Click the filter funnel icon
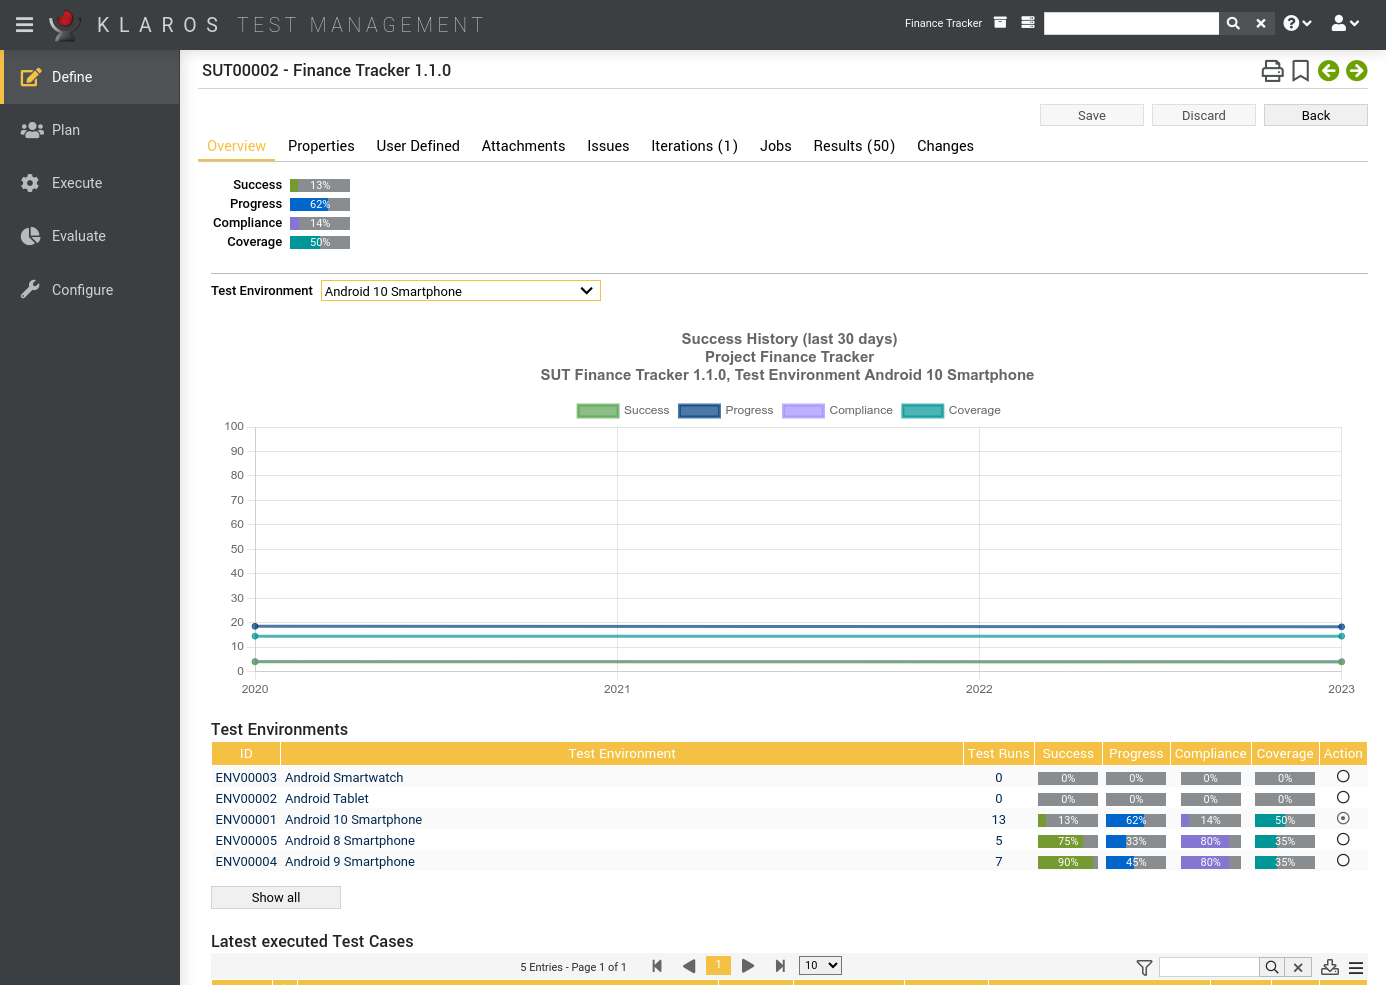The width and height of the screenshot is (1386, 985). tap(1144, 967)
